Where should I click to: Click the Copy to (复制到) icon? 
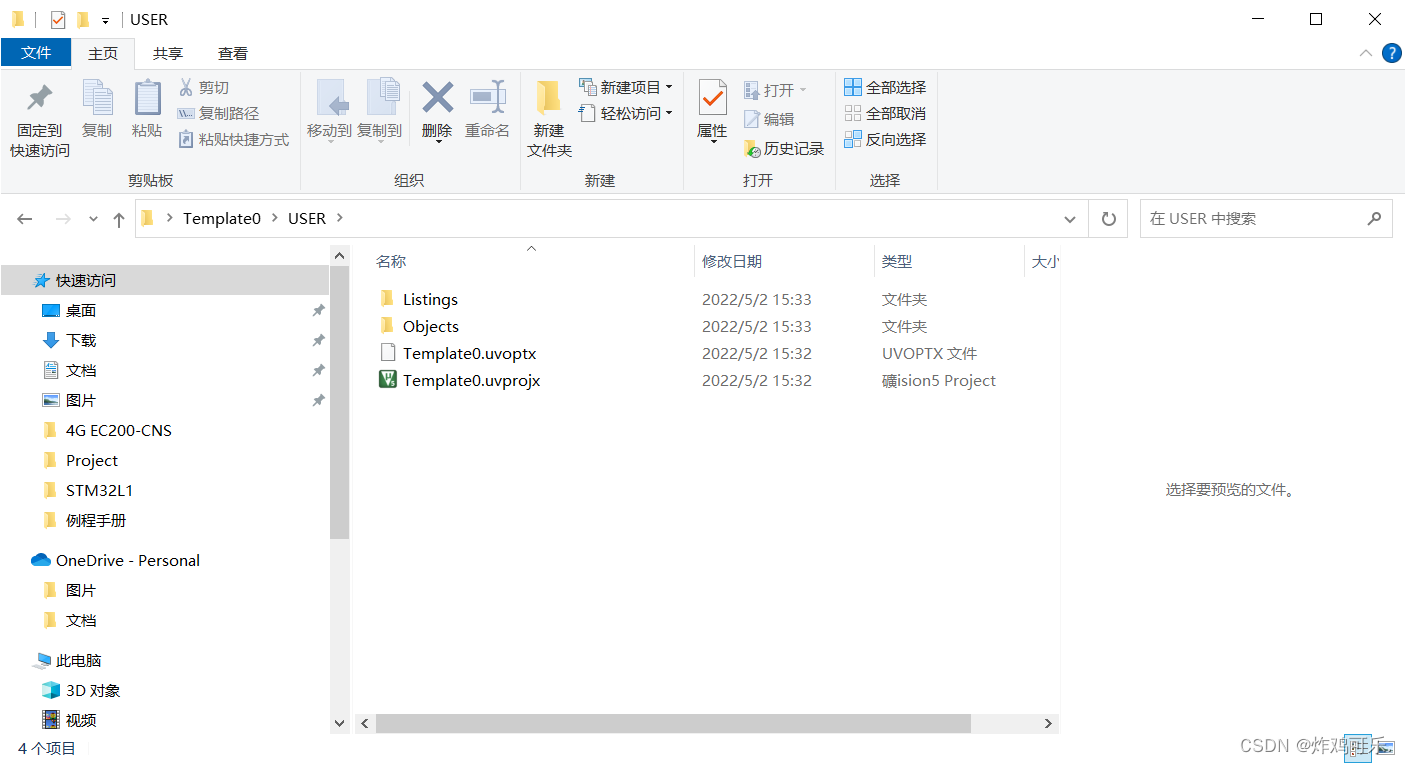tap(381, 98)
